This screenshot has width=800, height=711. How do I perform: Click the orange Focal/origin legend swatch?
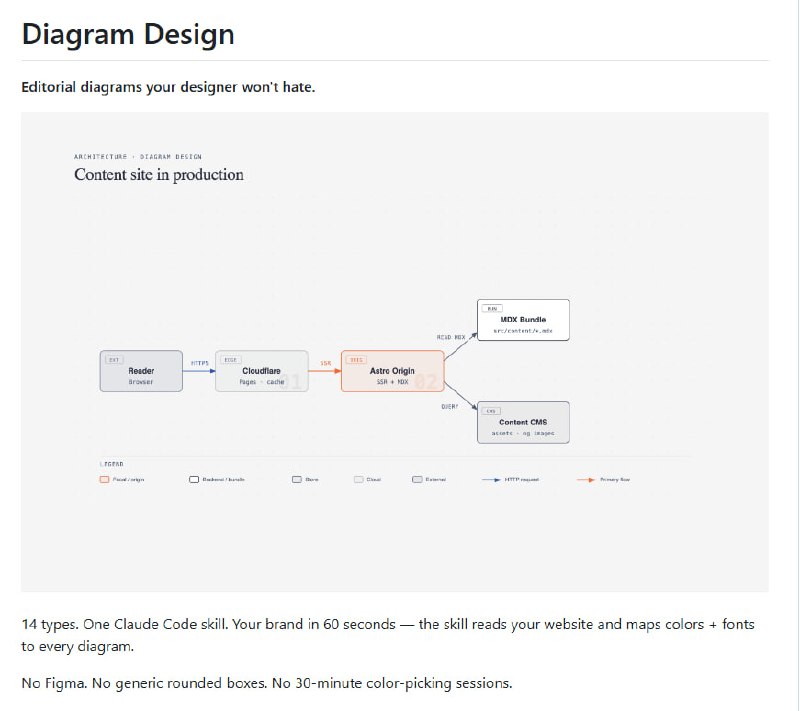(104, 480)
